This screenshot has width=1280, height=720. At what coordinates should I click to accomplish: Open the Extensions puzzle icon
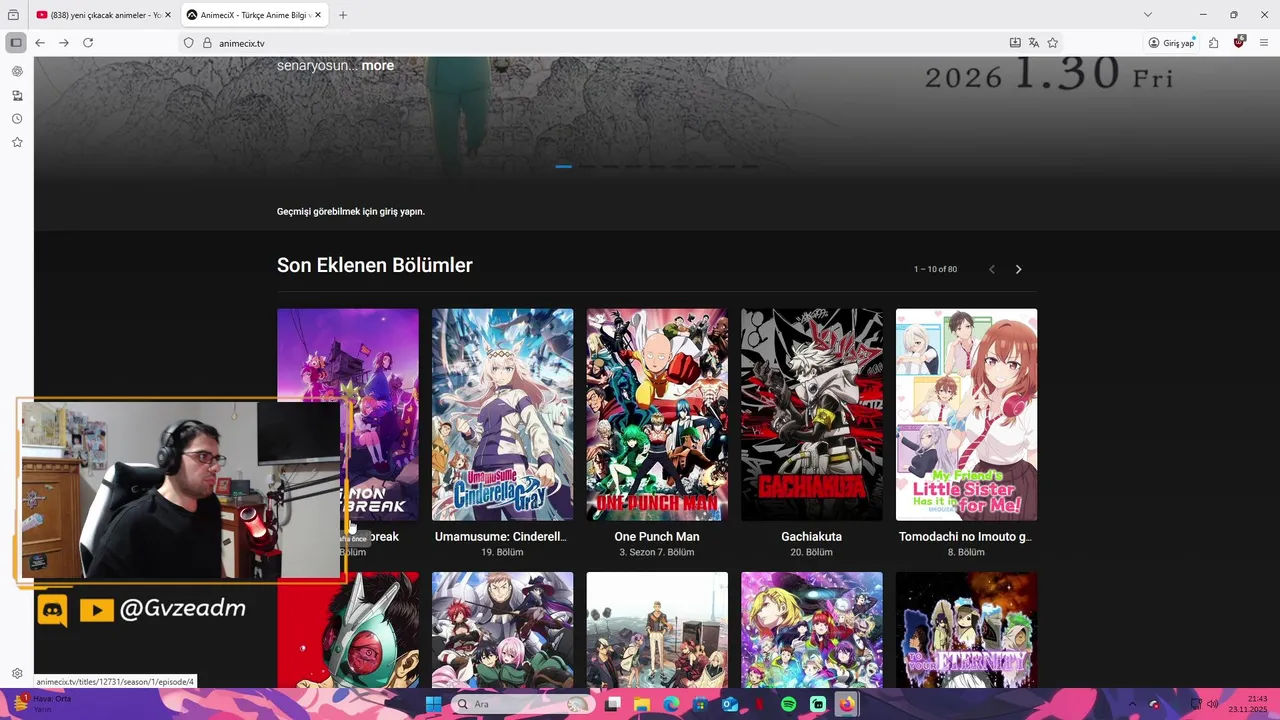1213,43
